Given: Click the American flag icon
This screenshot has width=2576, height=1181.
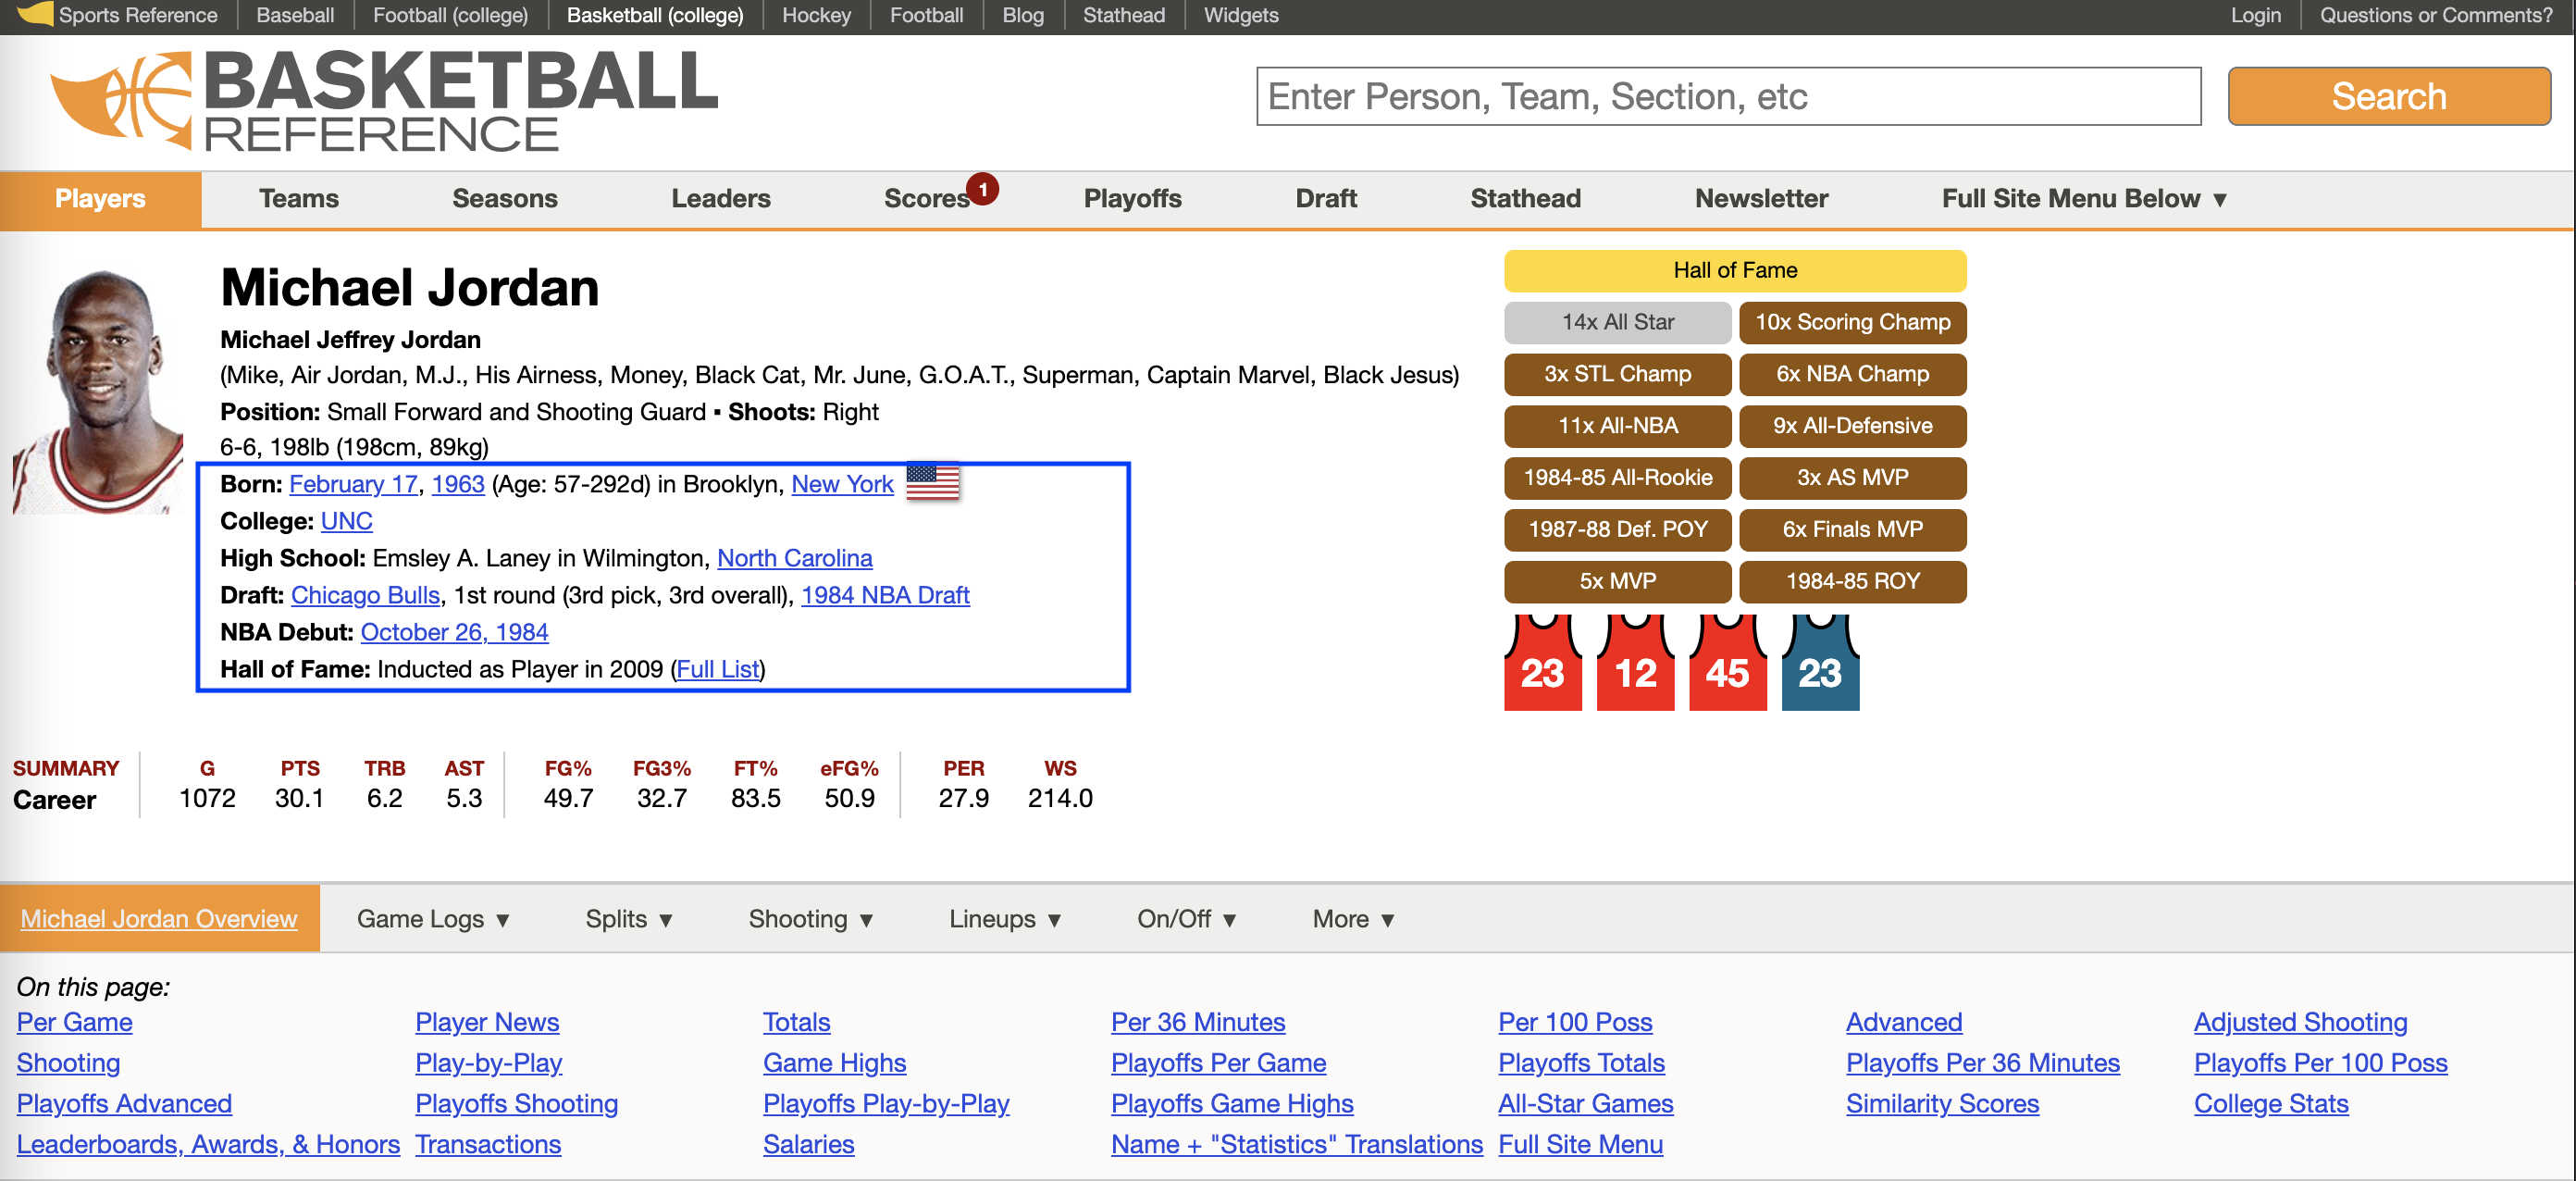Looking at the screenshot, I should [932, 483].
